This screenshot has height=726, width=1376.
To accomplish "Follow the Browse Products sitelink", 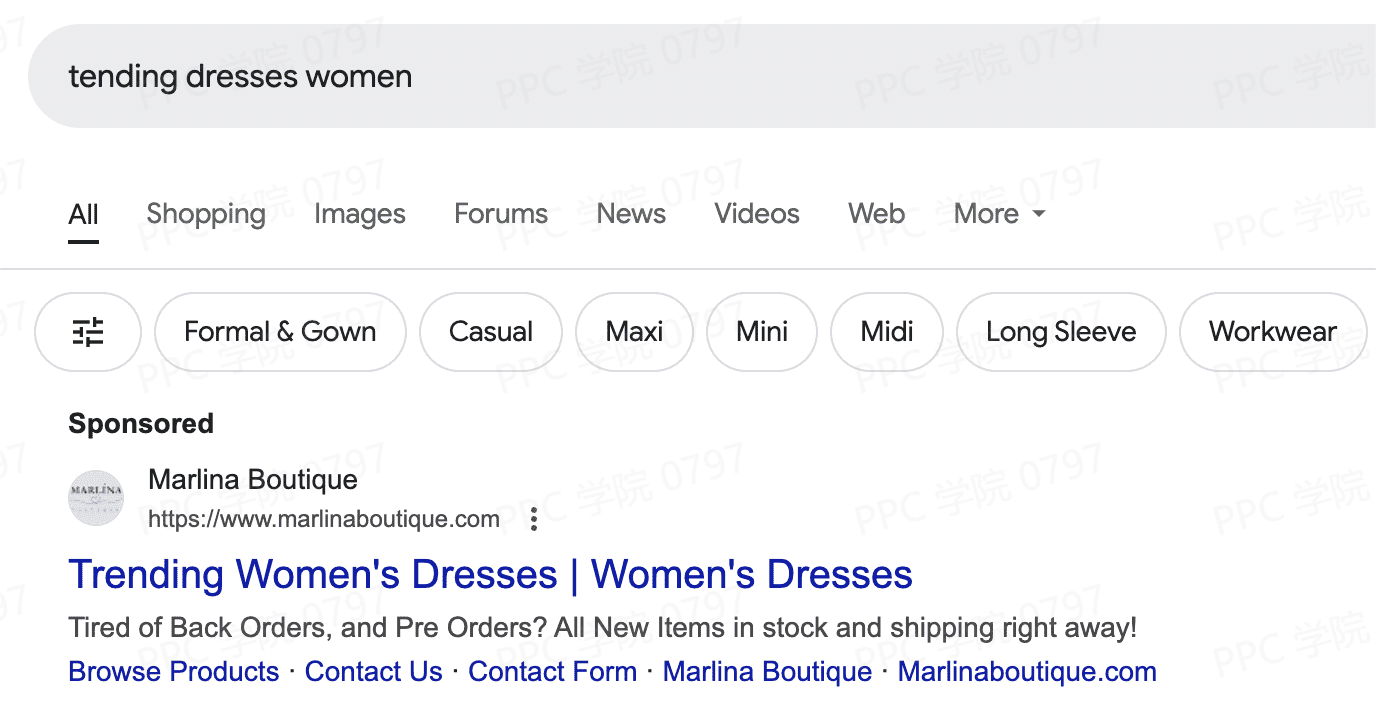I will coord(174,672).
